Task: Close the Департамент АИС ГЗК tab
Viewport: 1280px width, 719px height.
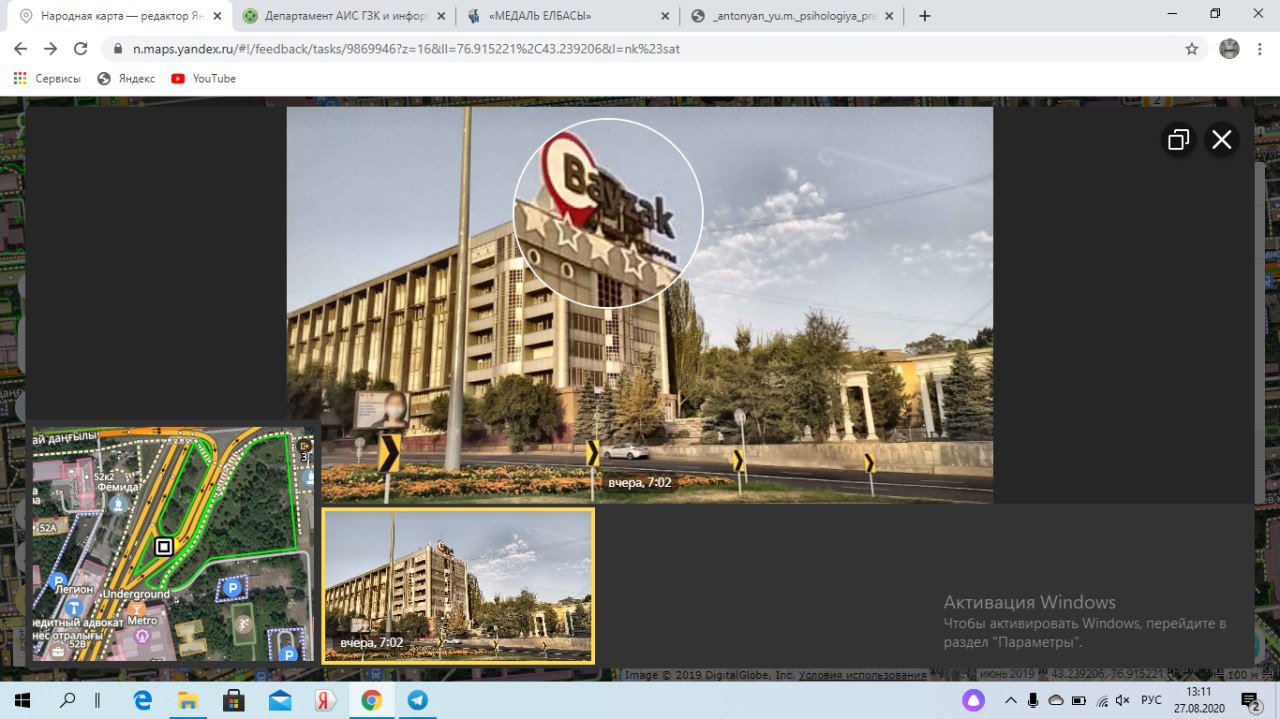Action: point(441,16)
